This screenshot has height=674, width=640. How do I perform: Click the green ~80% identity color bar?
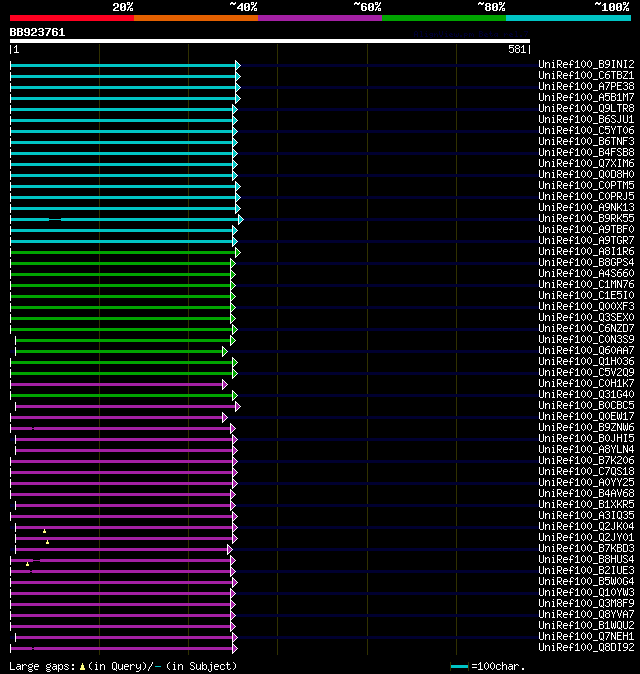click(x=444, y=18)
